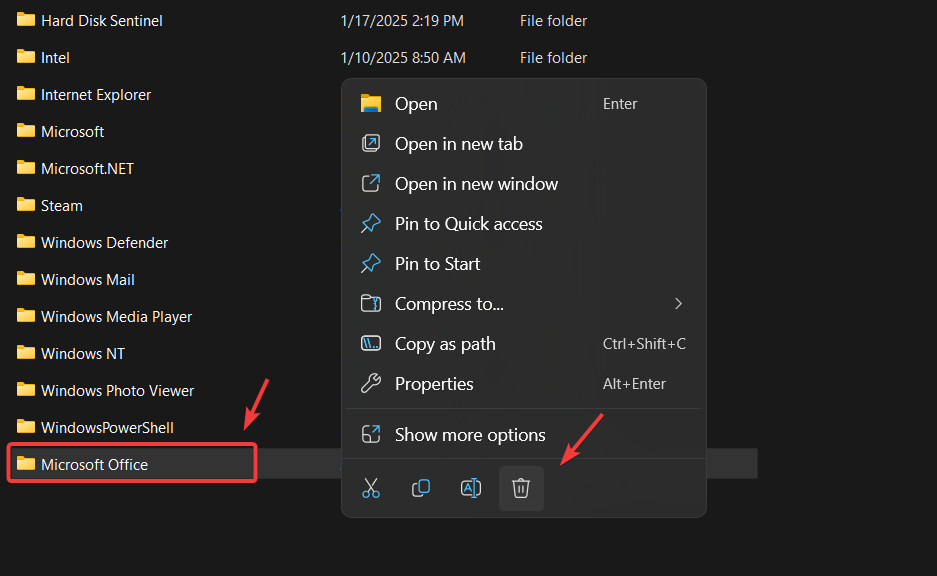The image size is (937, 576).
Task: Choose Open in new window
Action: pyautogui.click(x=476, y=184)
